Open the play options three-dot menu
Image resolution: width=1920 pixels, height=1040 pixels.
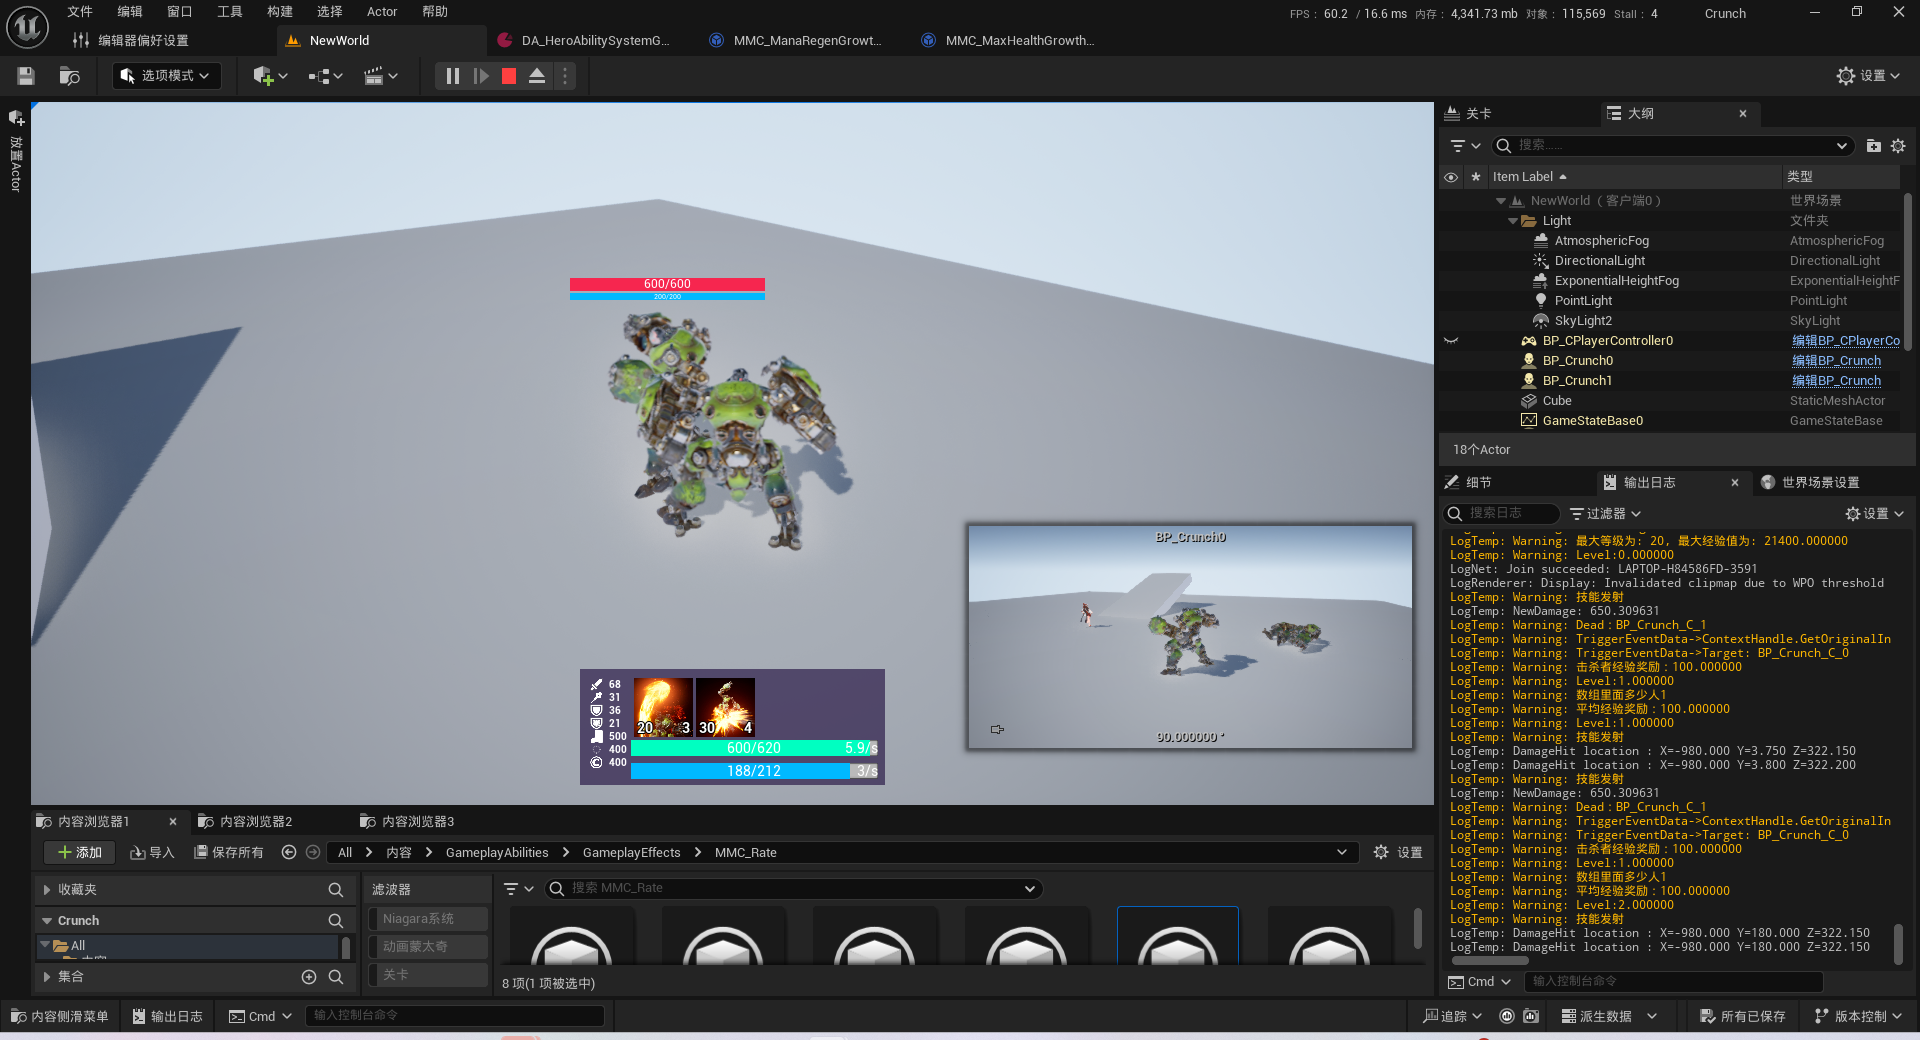pos(565,76)
